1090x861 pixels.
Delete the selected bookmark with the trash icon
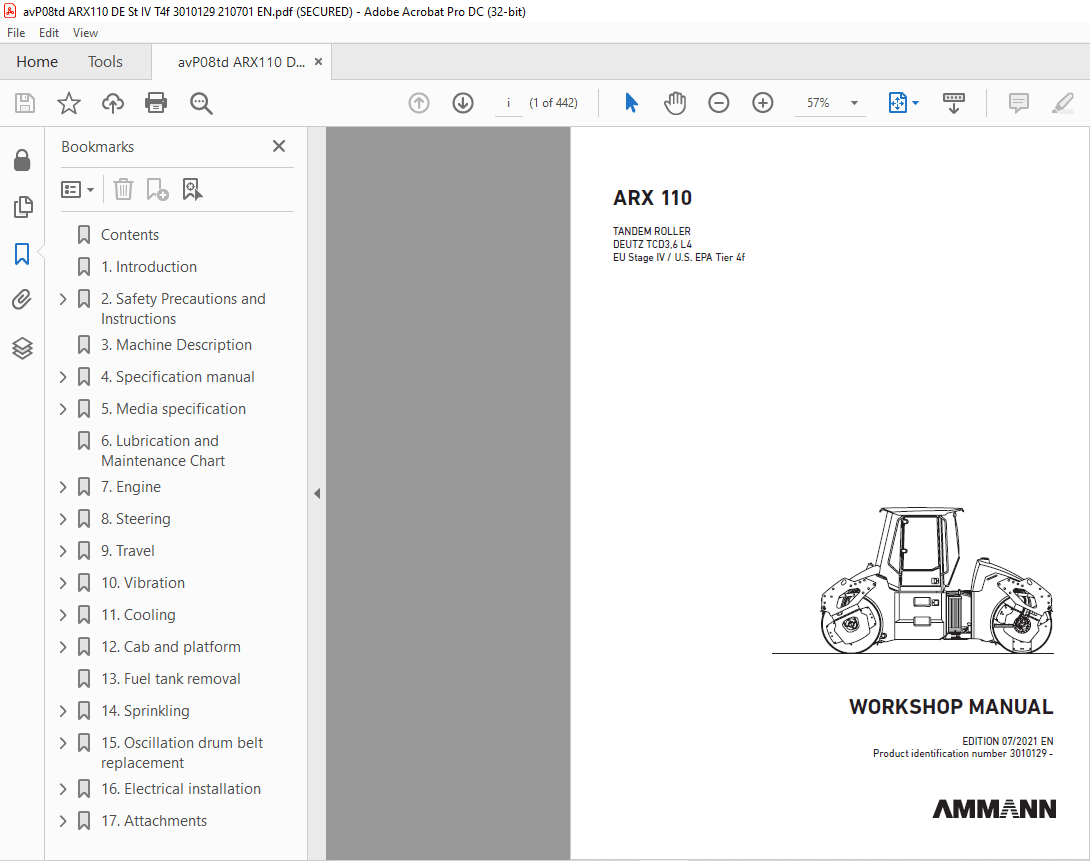click(122, 189)
